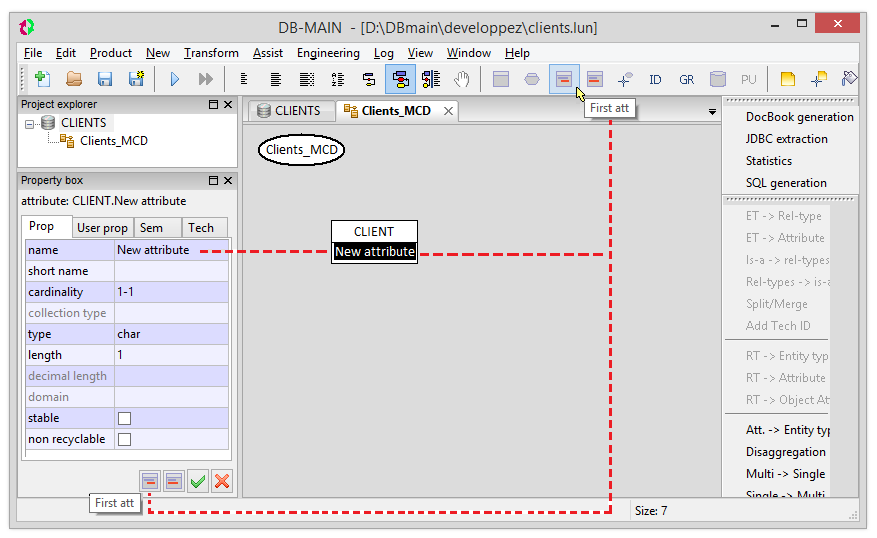Click the link note toolbar icon
This screenshot has width=877, height=538.
click(x=819, y=79)
